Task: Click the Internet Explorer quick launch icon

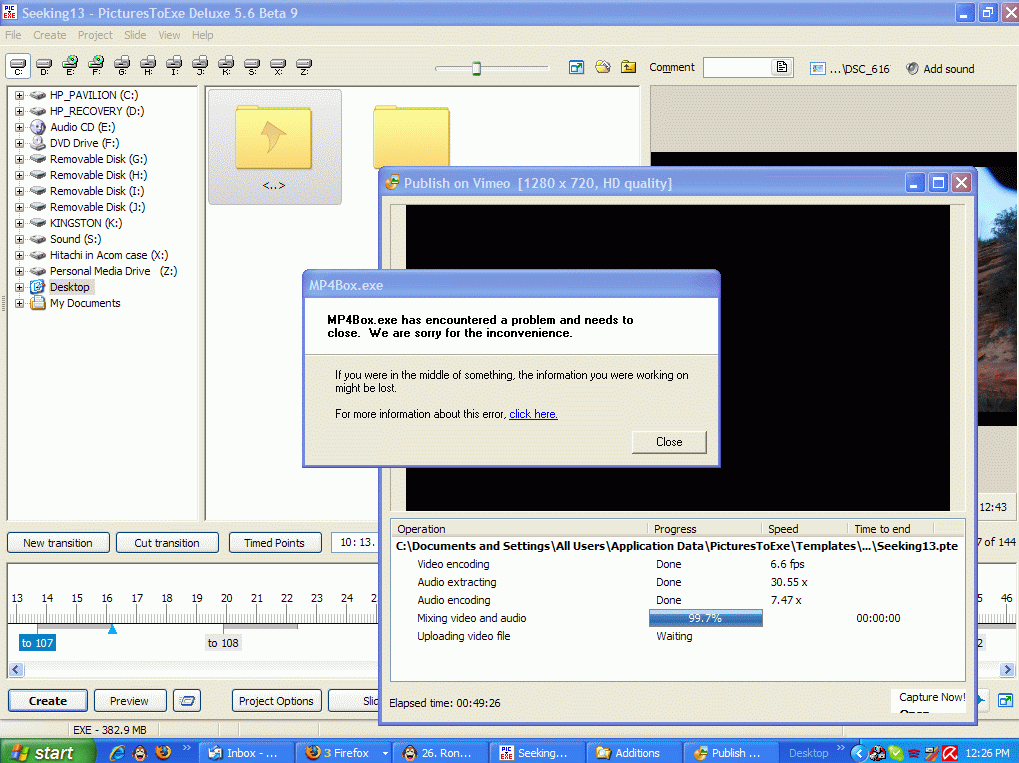Action: 118,752
